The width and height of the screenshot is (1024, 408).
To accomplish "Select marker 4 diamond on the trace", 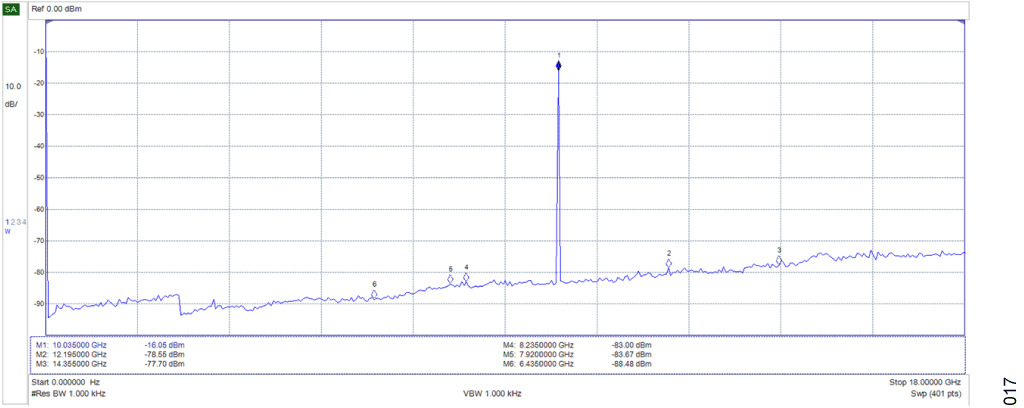I will 466,278.
